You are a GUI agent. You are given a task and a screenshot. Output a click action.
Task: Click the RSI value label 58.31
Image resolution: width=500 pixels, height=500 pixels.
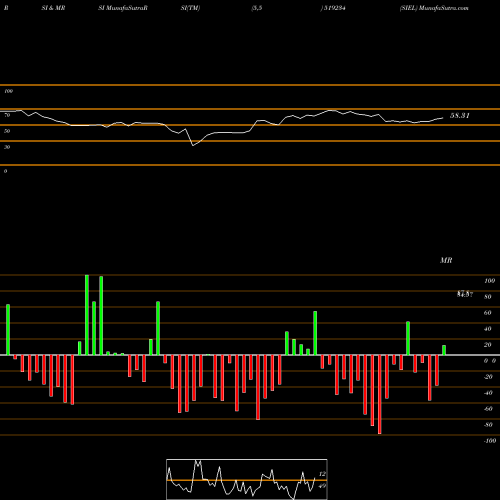tap(460, 116)
